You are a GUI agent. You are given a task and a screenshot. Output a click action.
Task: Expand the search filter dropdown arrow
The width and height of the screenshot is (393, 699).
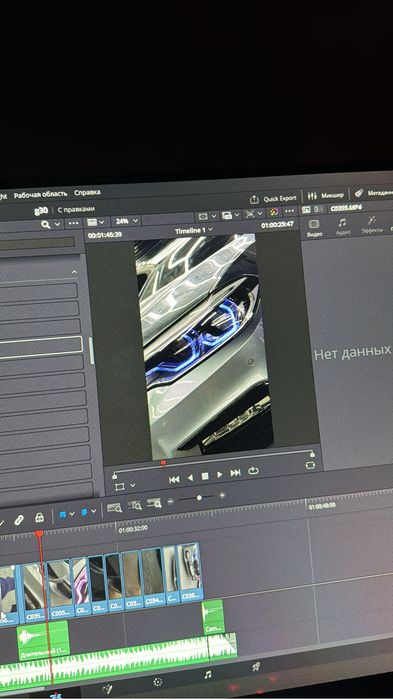coord(57,224)
